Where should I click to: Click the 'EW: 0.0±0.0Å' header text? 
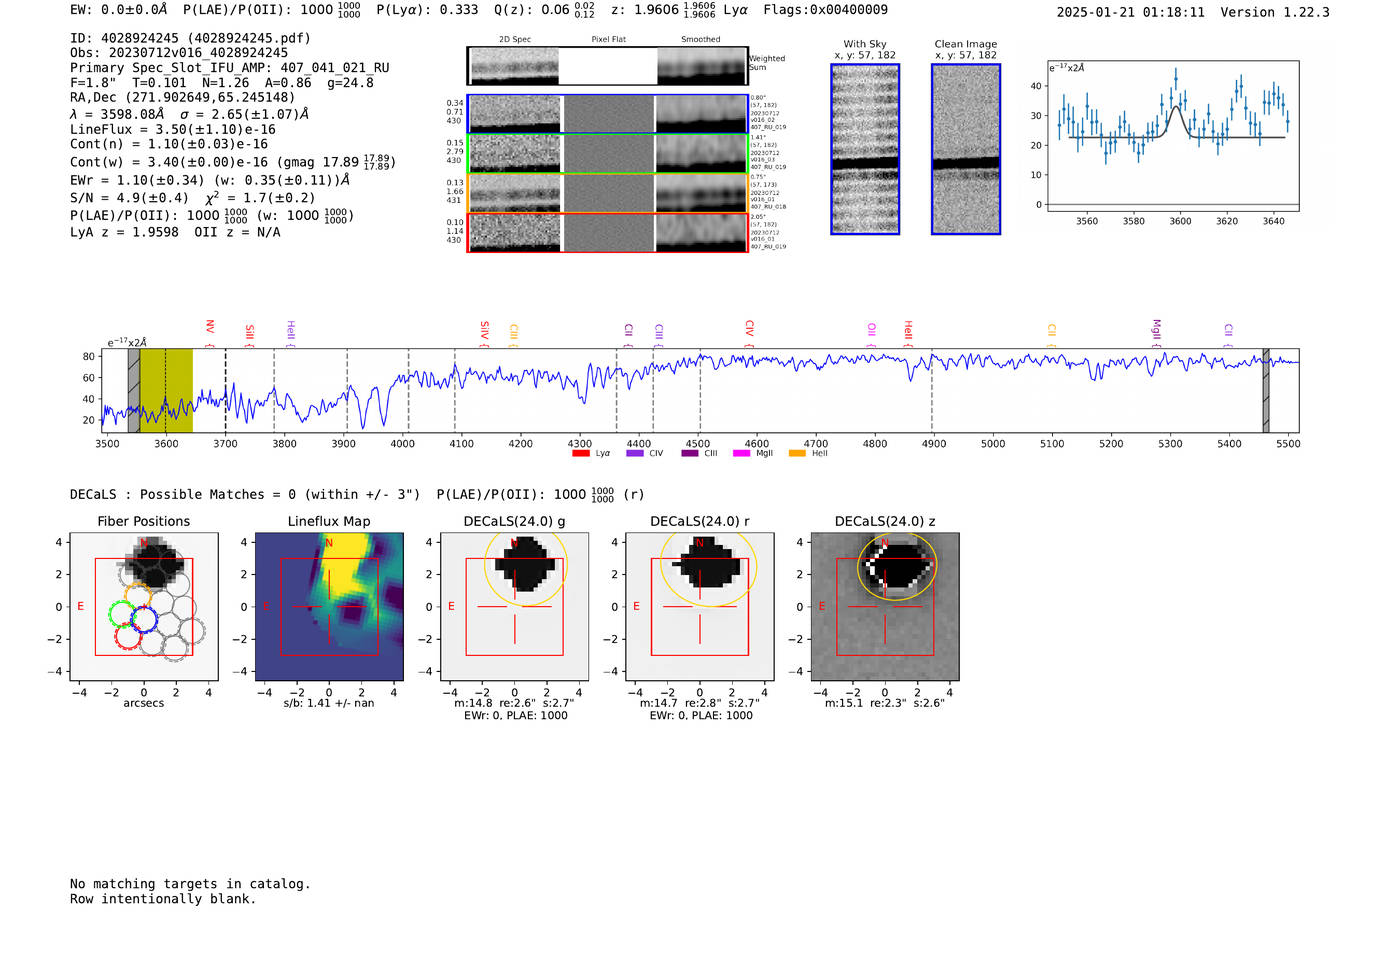click(119, 9)
